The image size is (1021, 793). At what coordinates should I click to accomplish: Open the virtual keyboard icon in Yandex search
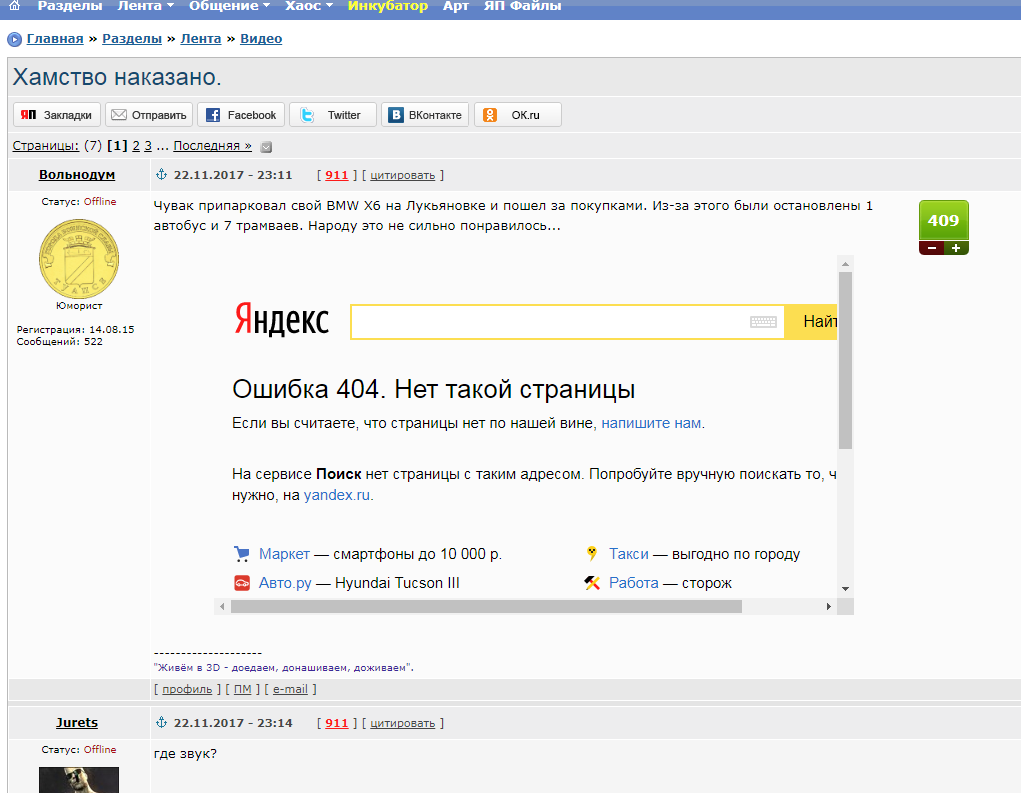[763, 322]
